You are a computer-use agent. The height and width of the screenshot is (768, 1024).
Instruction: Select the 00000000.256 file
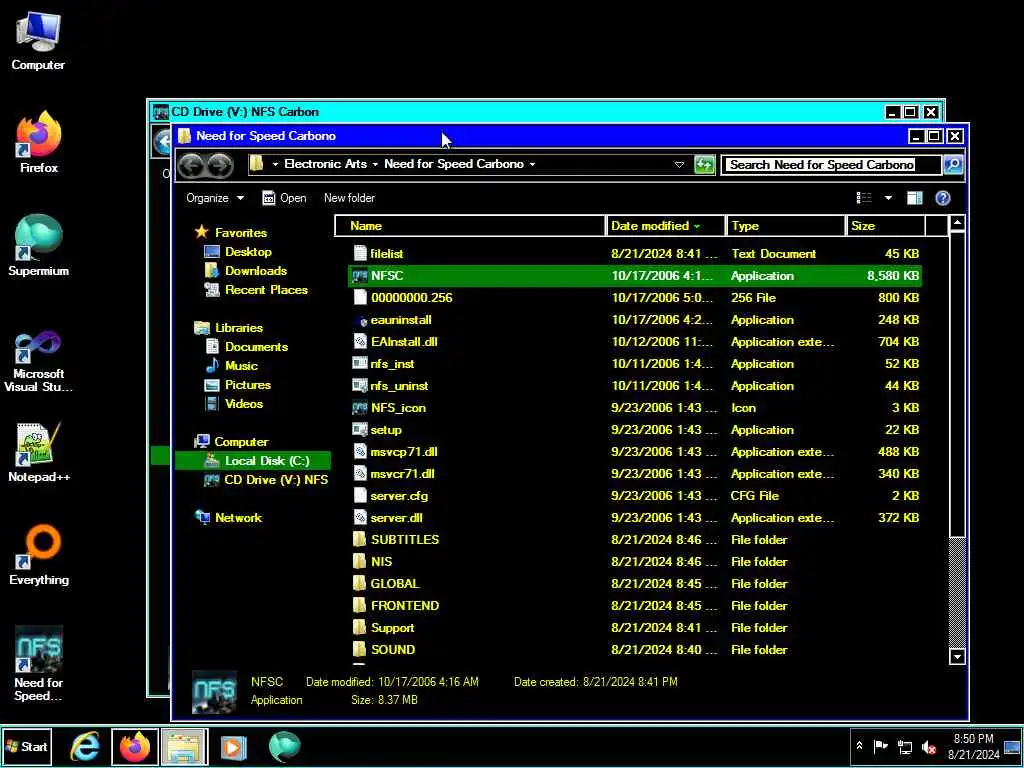click(x=635, y=298)
